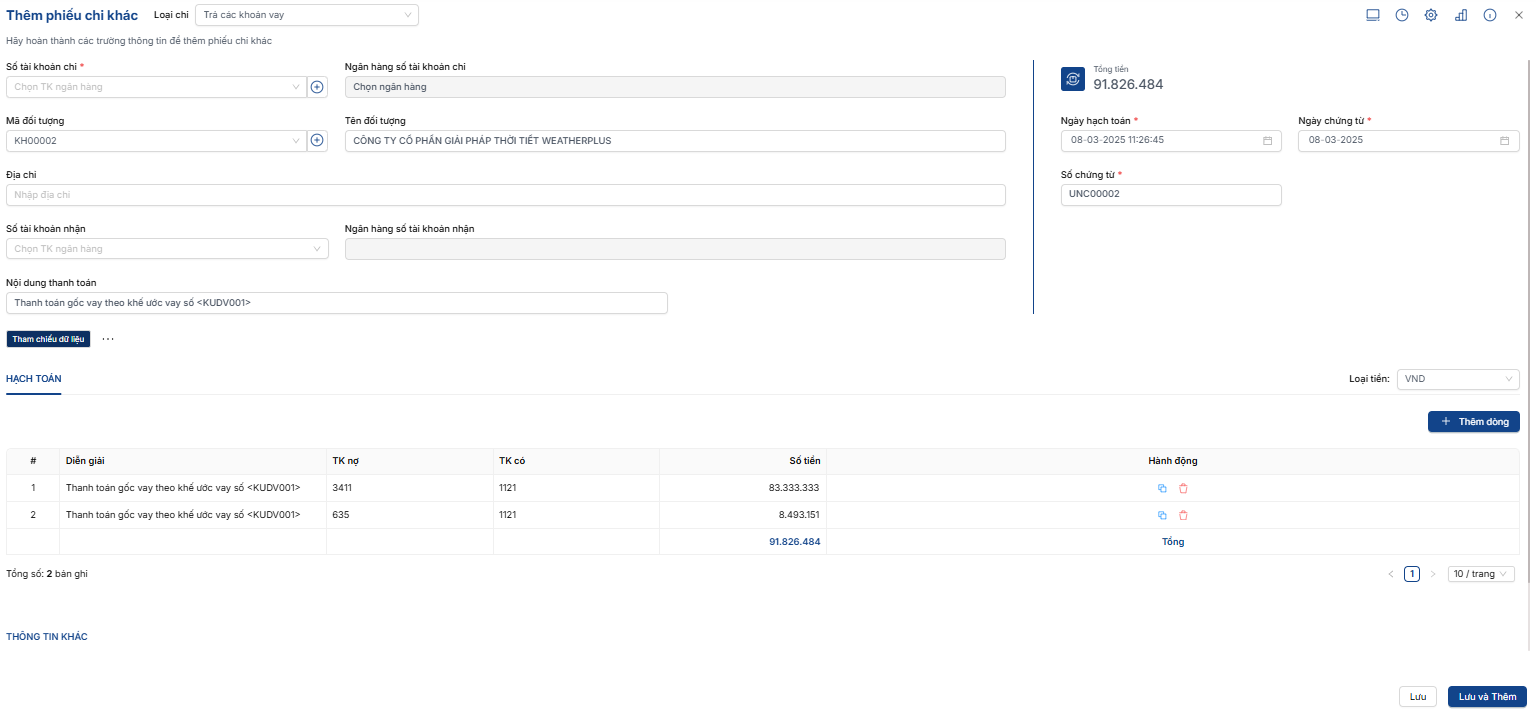
Task: Click the clock history icon in header
Action: coord(1402,15)
